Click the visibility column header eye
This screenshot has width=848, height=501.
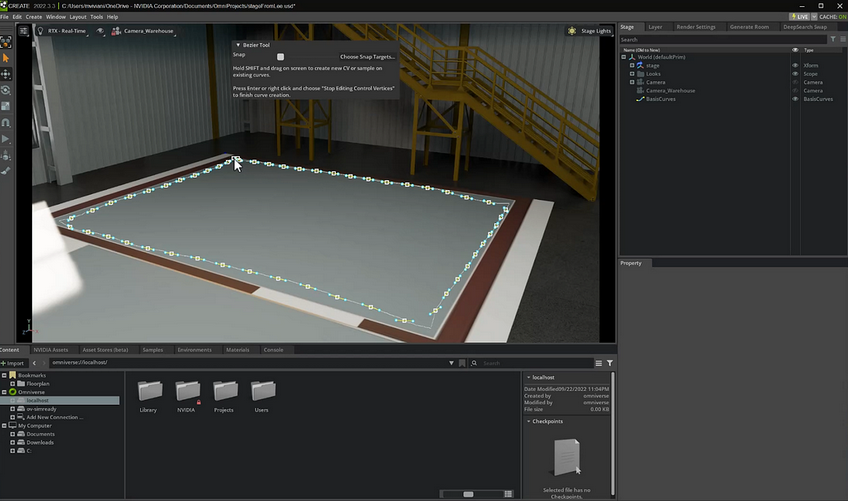pyautogui.click(x=795, y=50)
